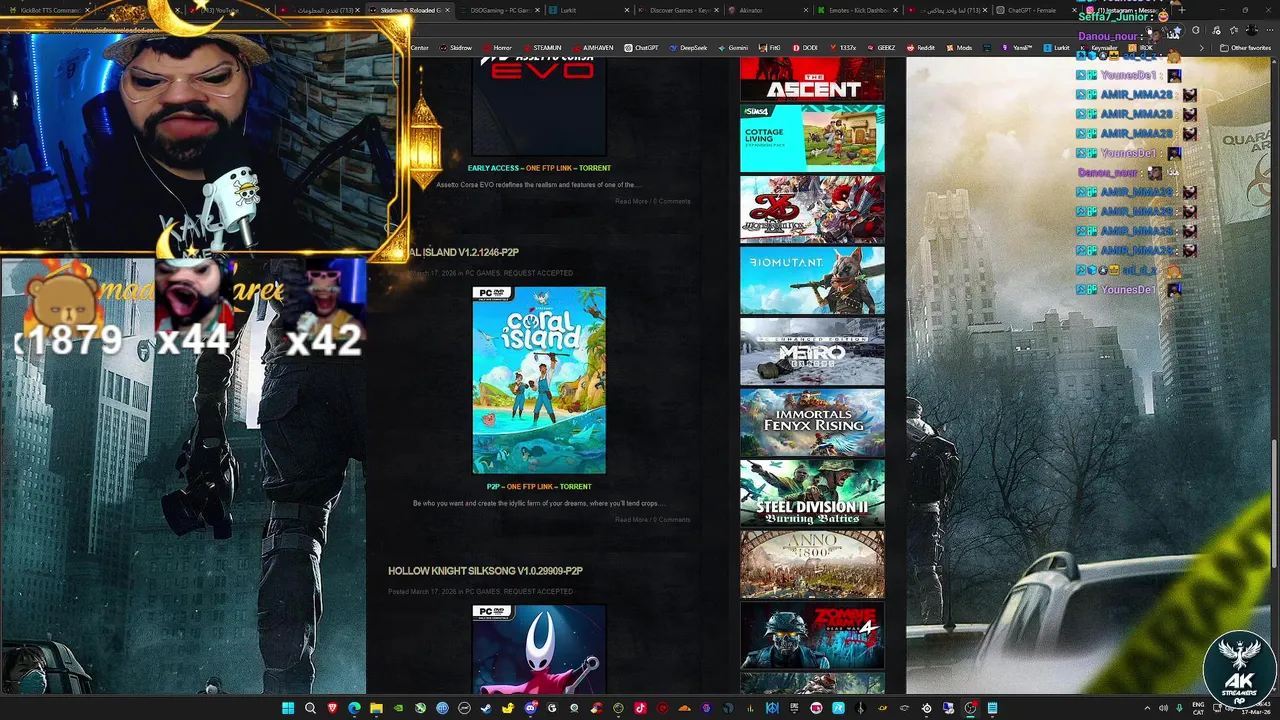Open the Windows Start menu
This screenshot has height=720, width=1280.
[288, 708]
